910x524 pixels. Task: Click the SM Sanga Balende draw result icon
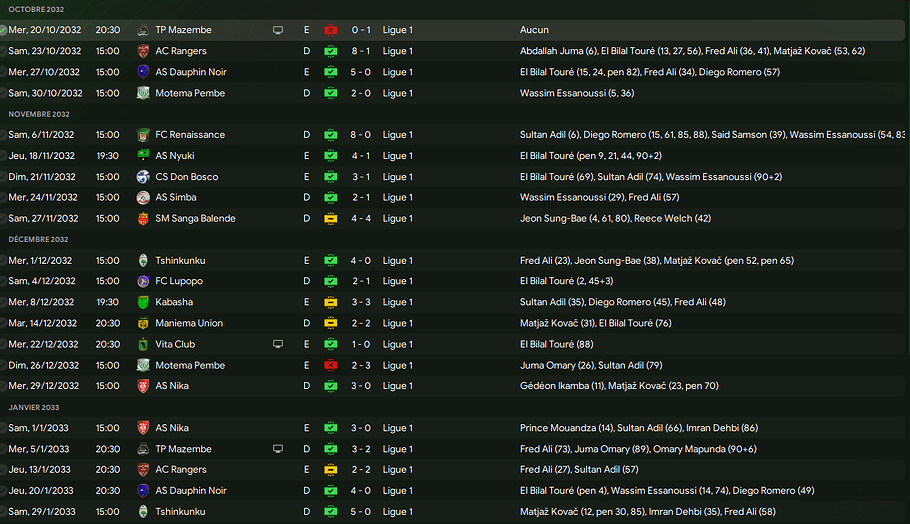[x=330, y=219]
